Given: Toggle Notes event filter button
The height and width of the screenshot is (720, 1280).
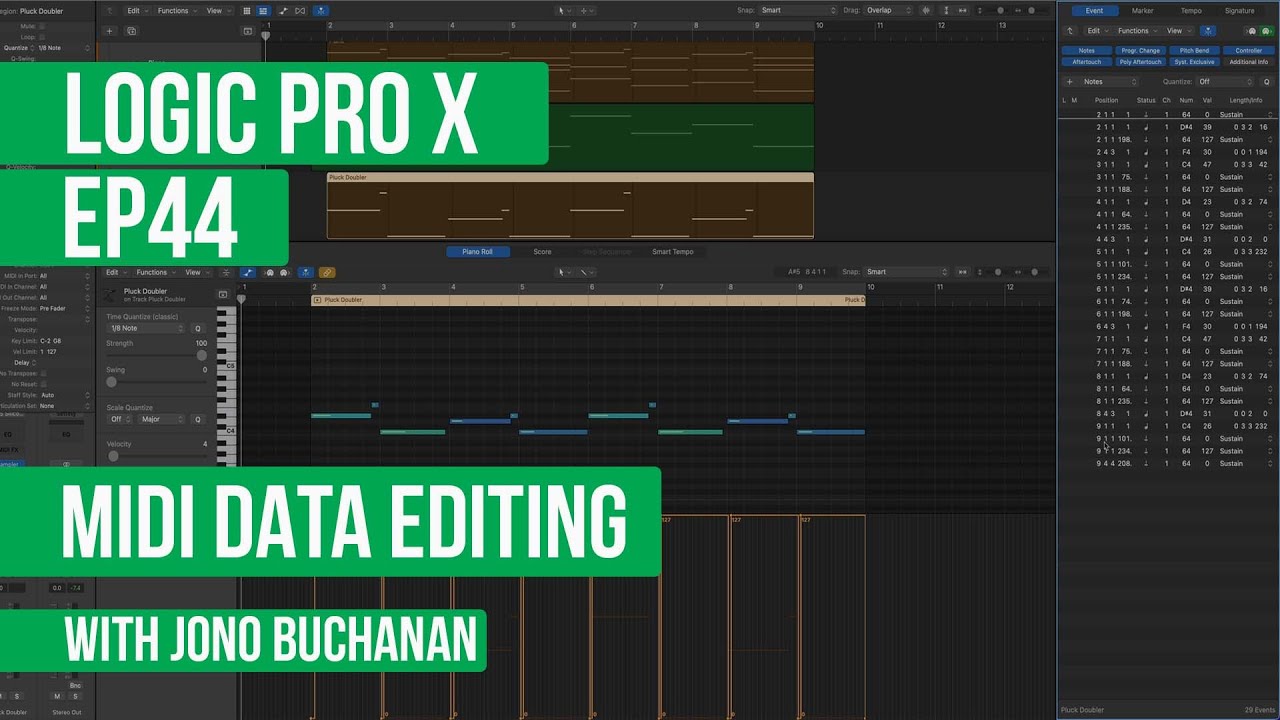Looking at the screenshot, I should point(1086,50).
